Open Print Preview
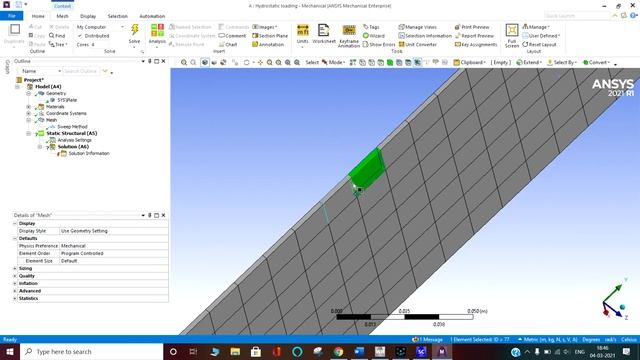 pyautogui.click(x=472, y=27)
